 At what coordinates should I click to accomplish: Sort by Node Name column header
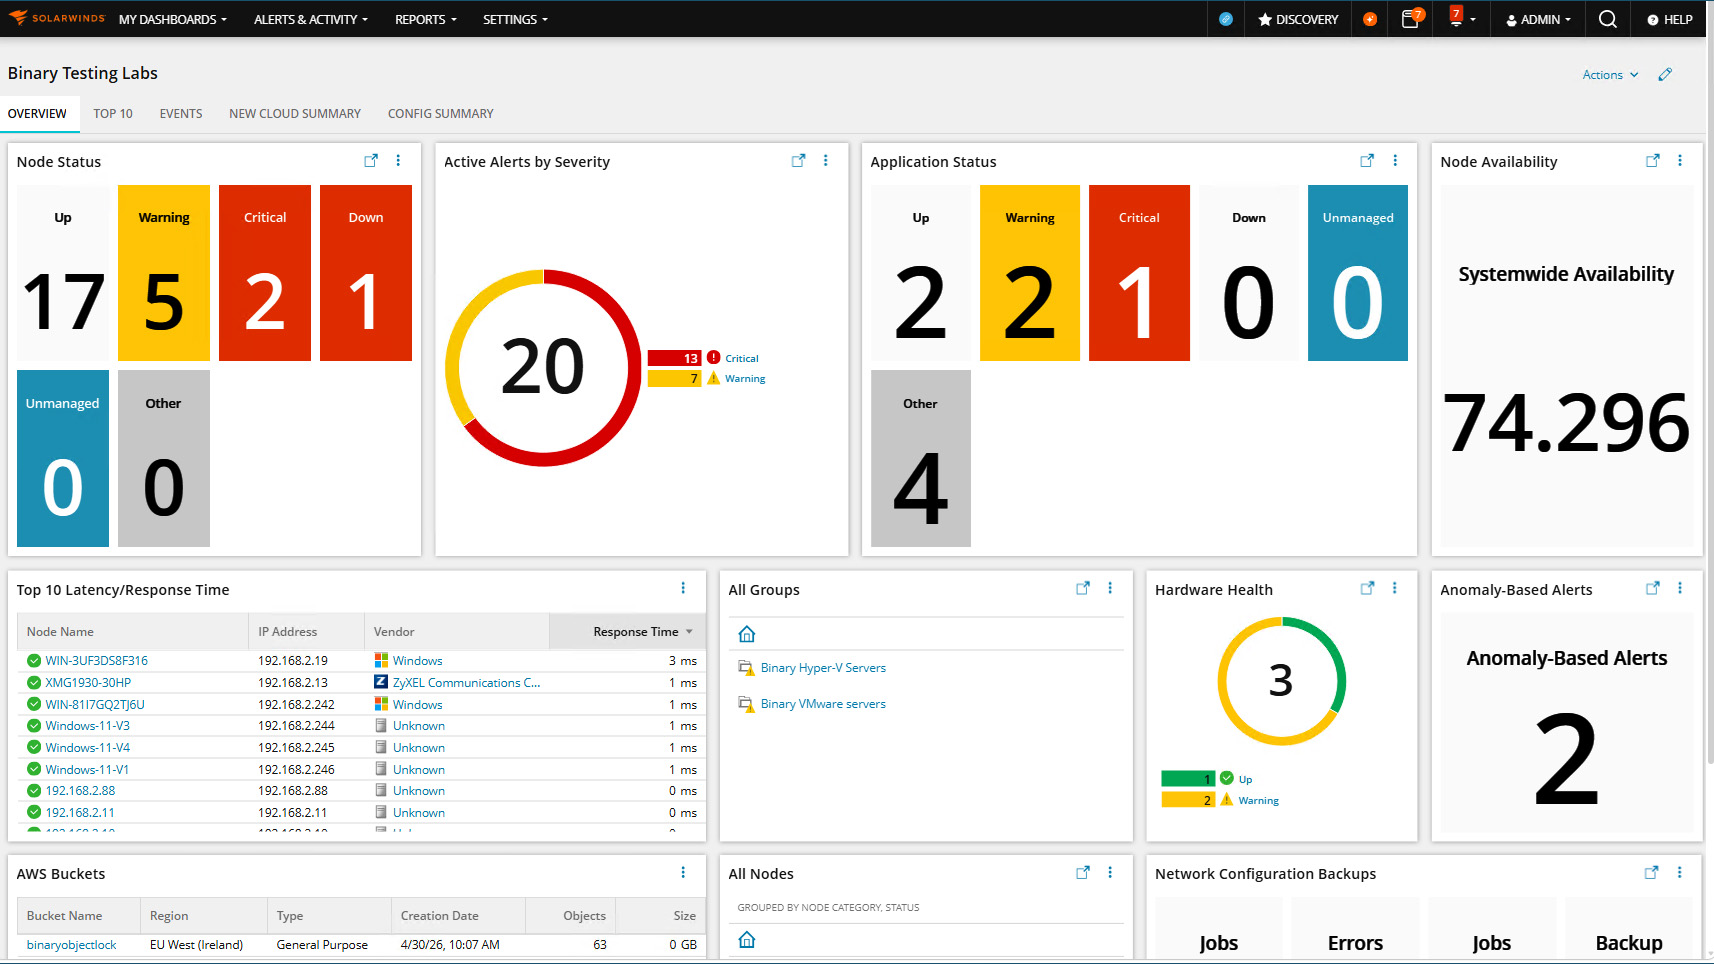pyautogui.click(x=60, y=632)
